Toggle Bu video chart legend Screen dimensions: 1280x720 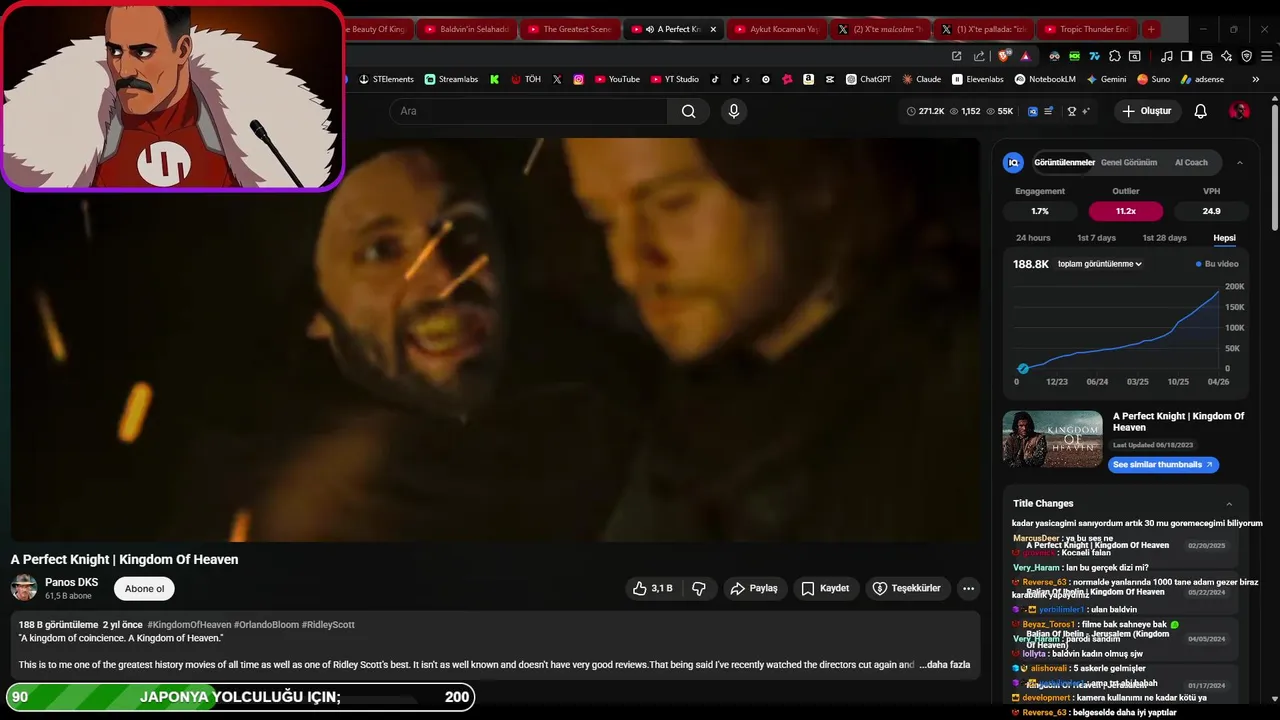pos(1217,264)
